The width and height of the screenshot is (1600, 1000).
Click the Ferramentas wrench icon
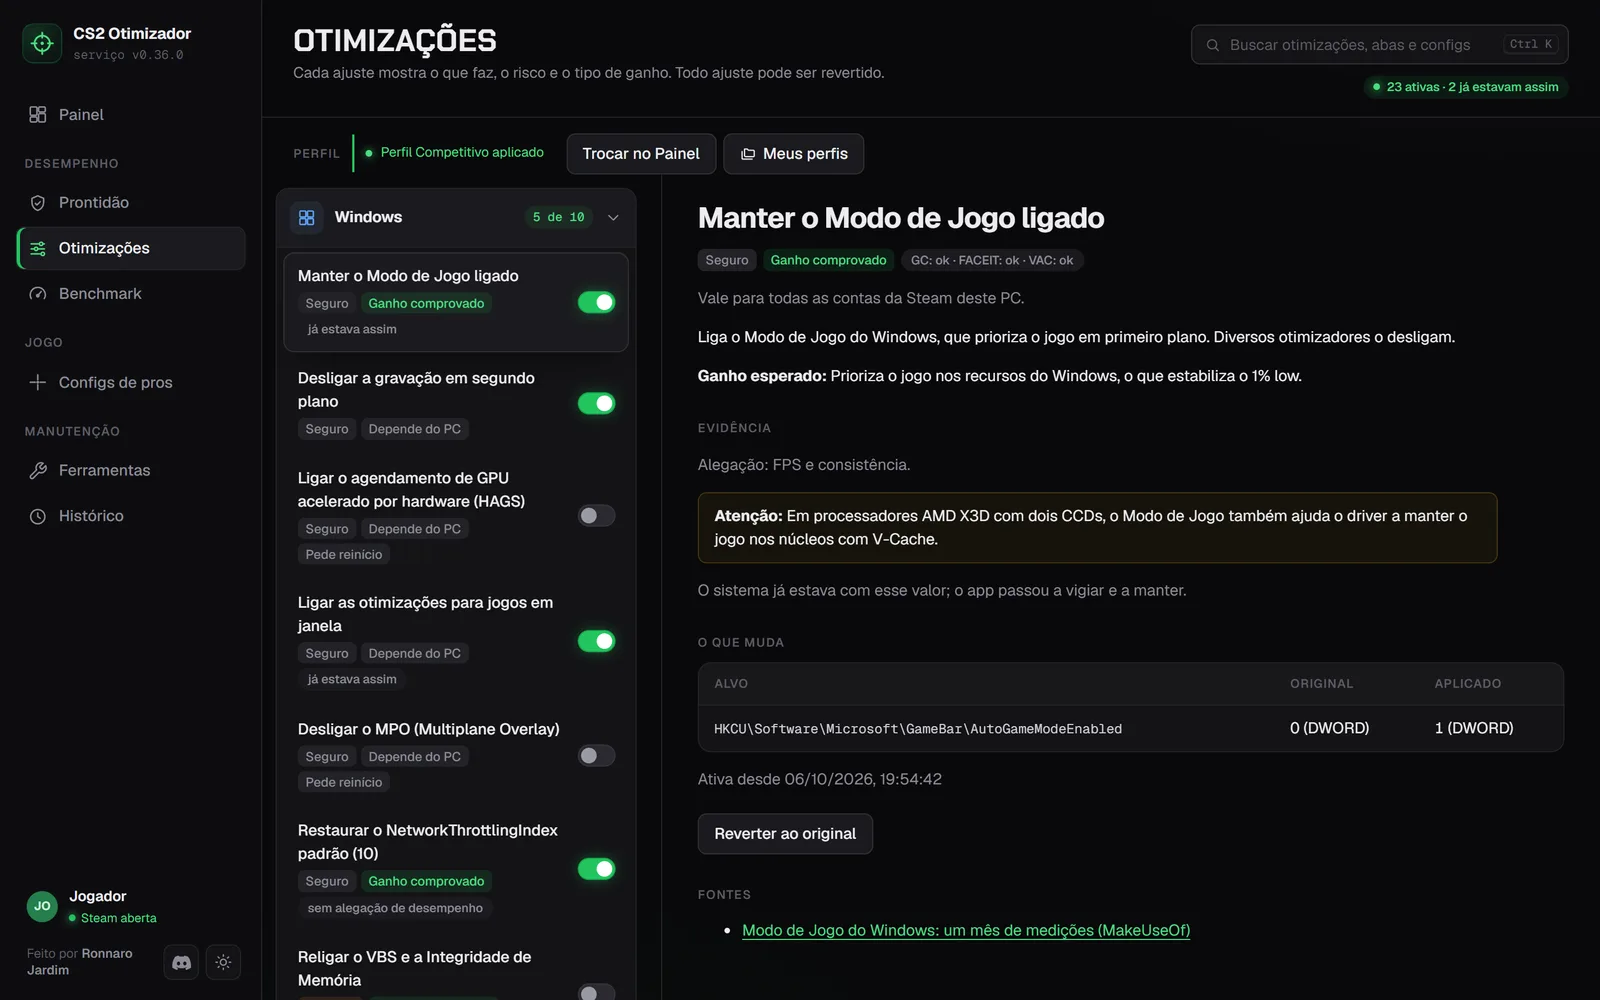[38, 470]
